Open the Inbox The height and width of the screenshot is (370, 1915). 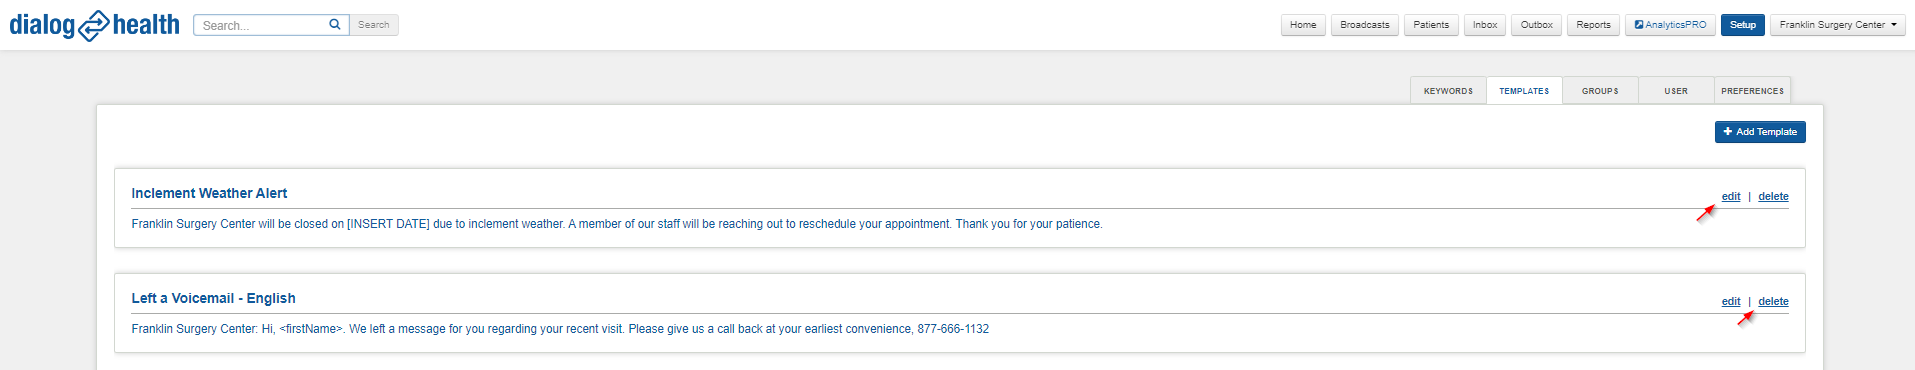coord(1485,25)
